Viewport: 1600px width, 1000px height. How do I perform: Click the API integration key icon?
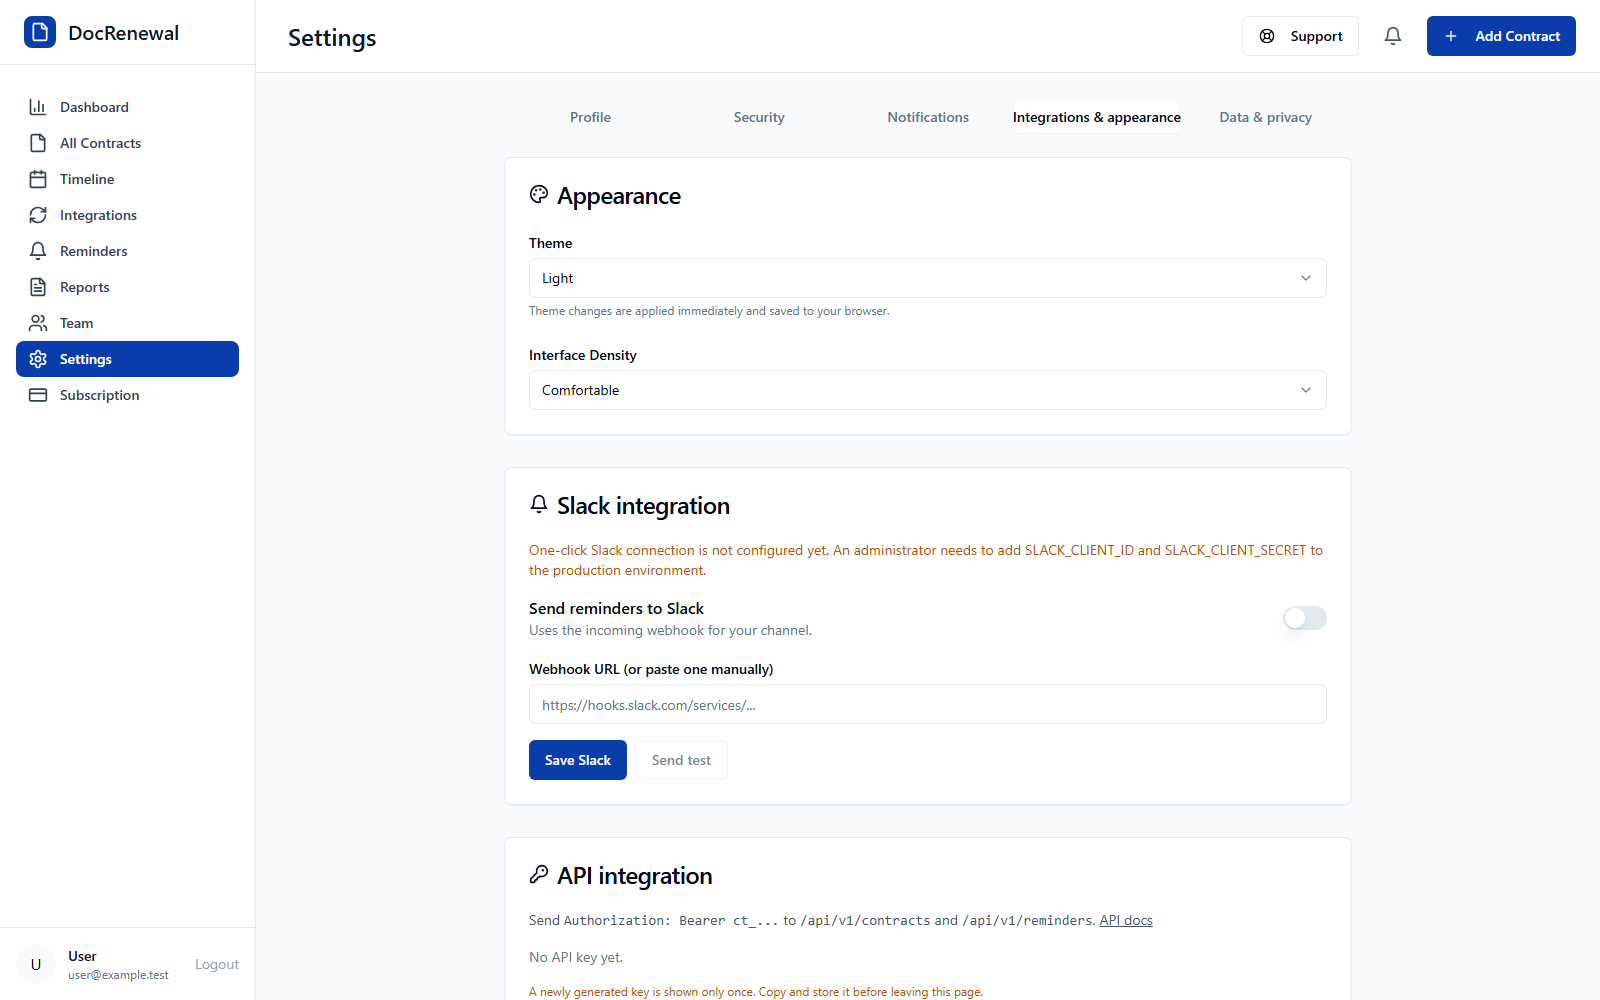coord(539,874)
